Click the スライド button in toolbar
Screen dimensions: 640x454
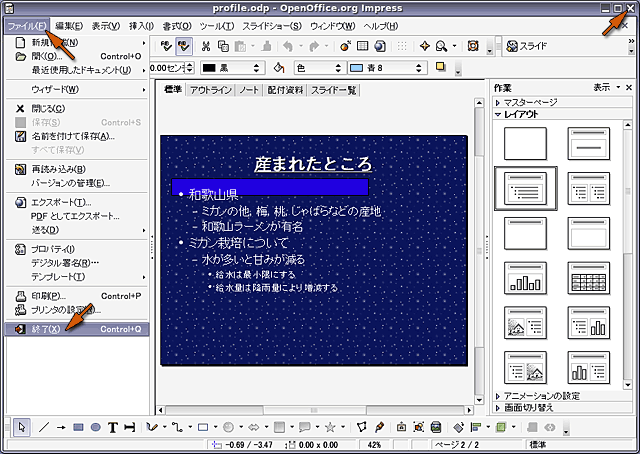(530, 46)
